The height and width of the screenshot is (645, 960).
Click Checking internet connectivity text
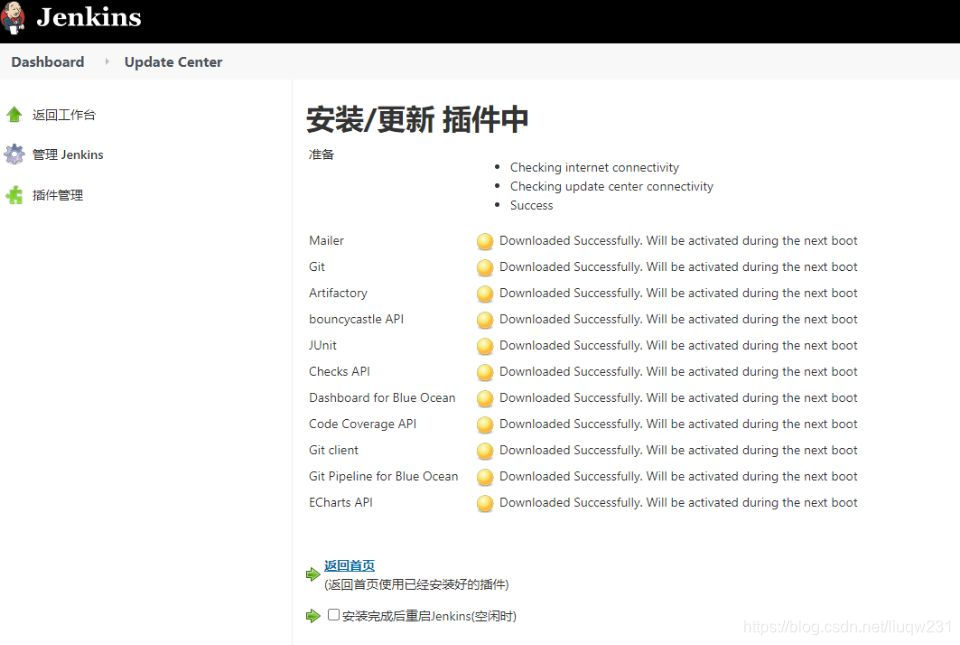click(x=594, y=168)
